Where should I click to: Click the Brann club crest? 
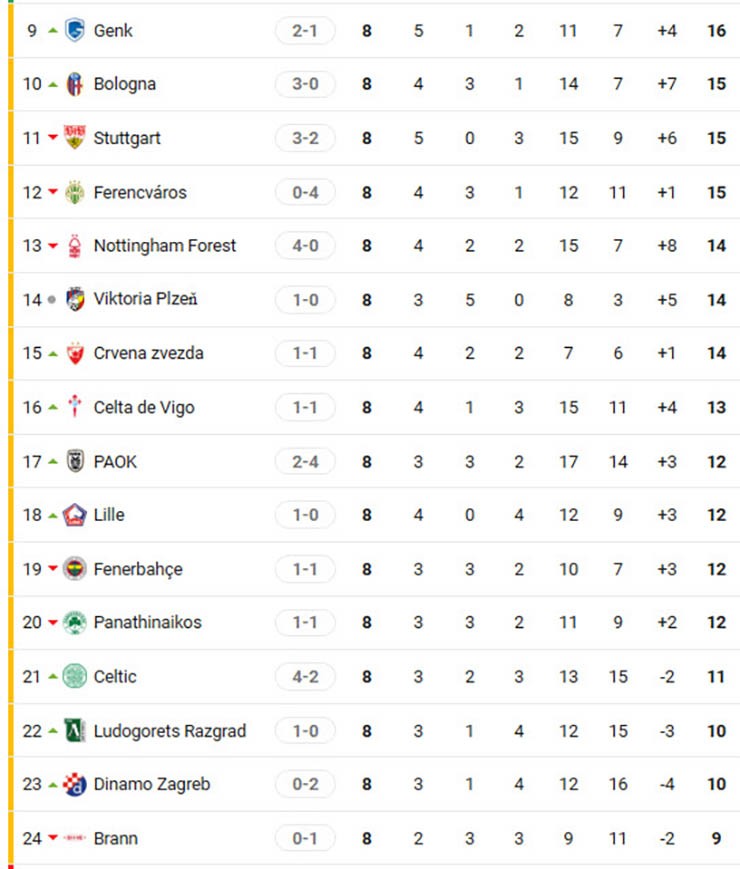[76, 838]
